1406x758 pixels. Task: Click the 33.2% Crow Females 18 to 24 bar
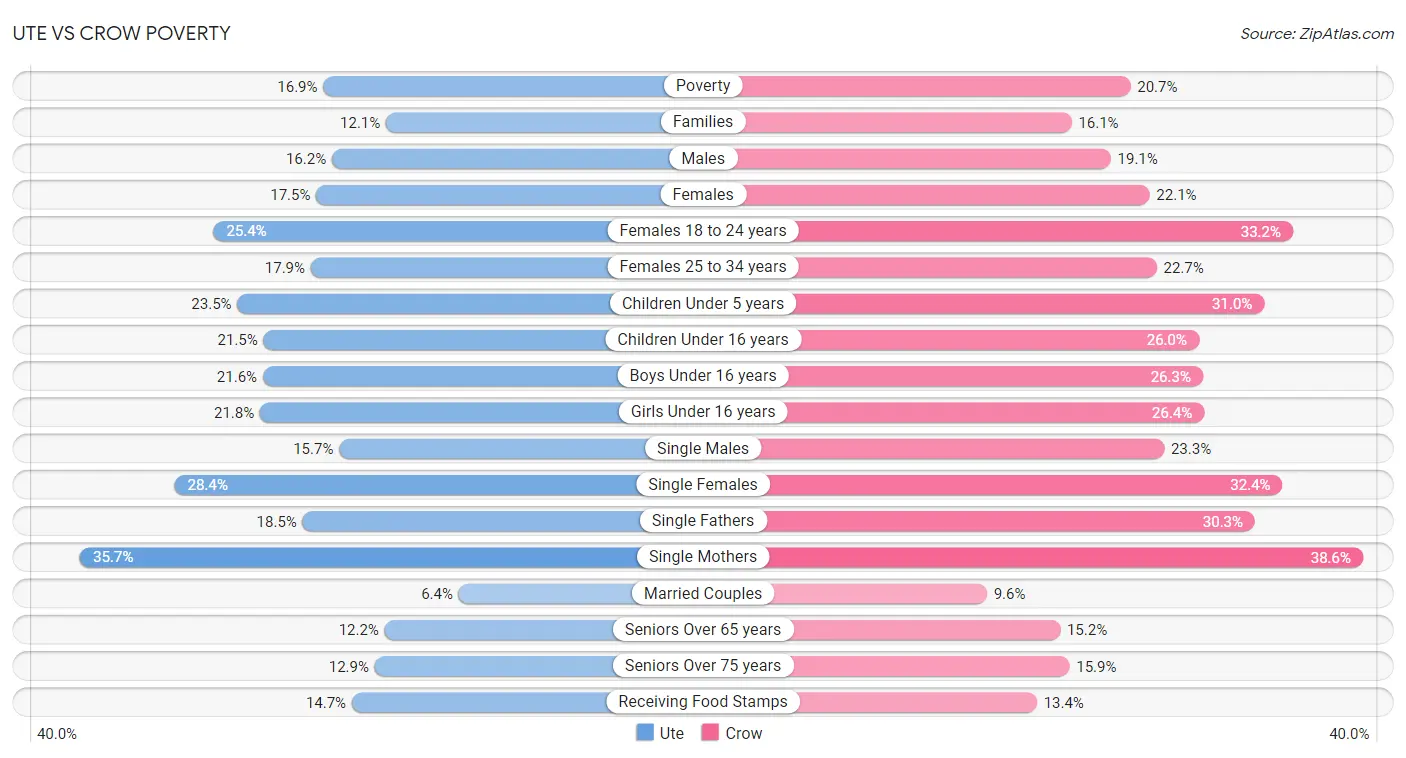click(x=998, y=231)
